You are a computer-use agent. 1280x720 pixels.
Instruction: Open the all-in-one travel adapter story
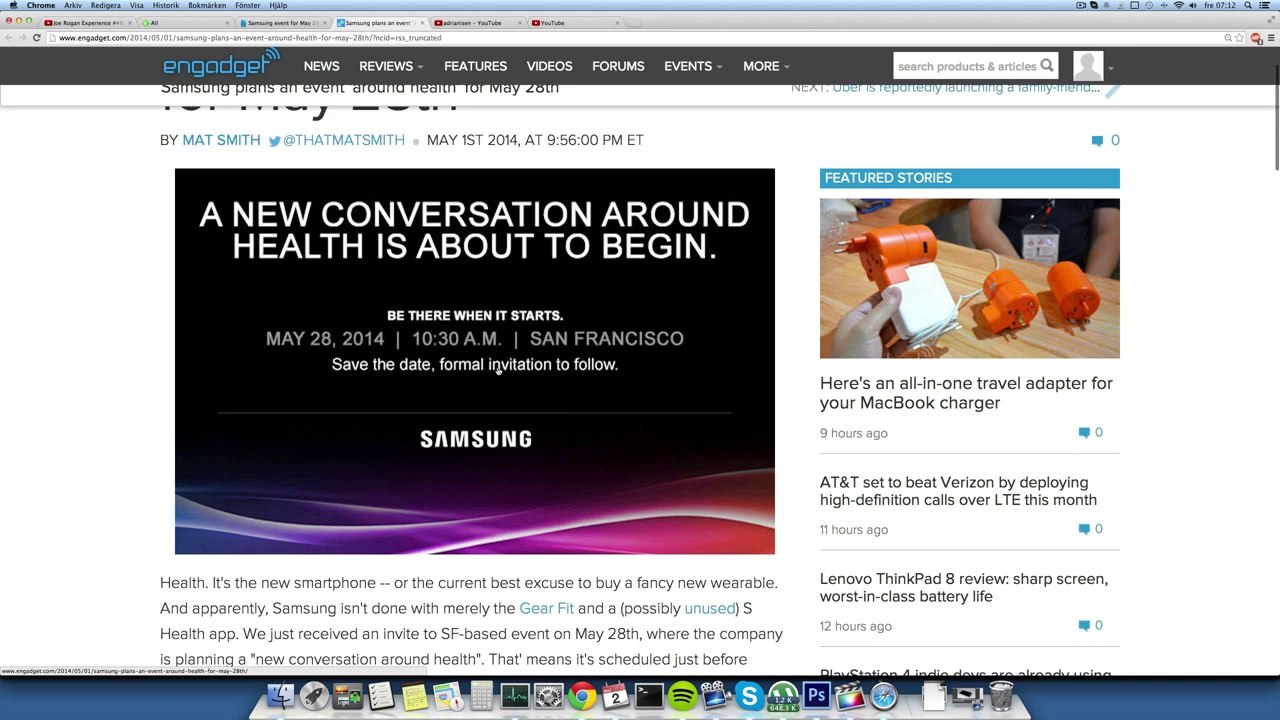click(966, 393)
